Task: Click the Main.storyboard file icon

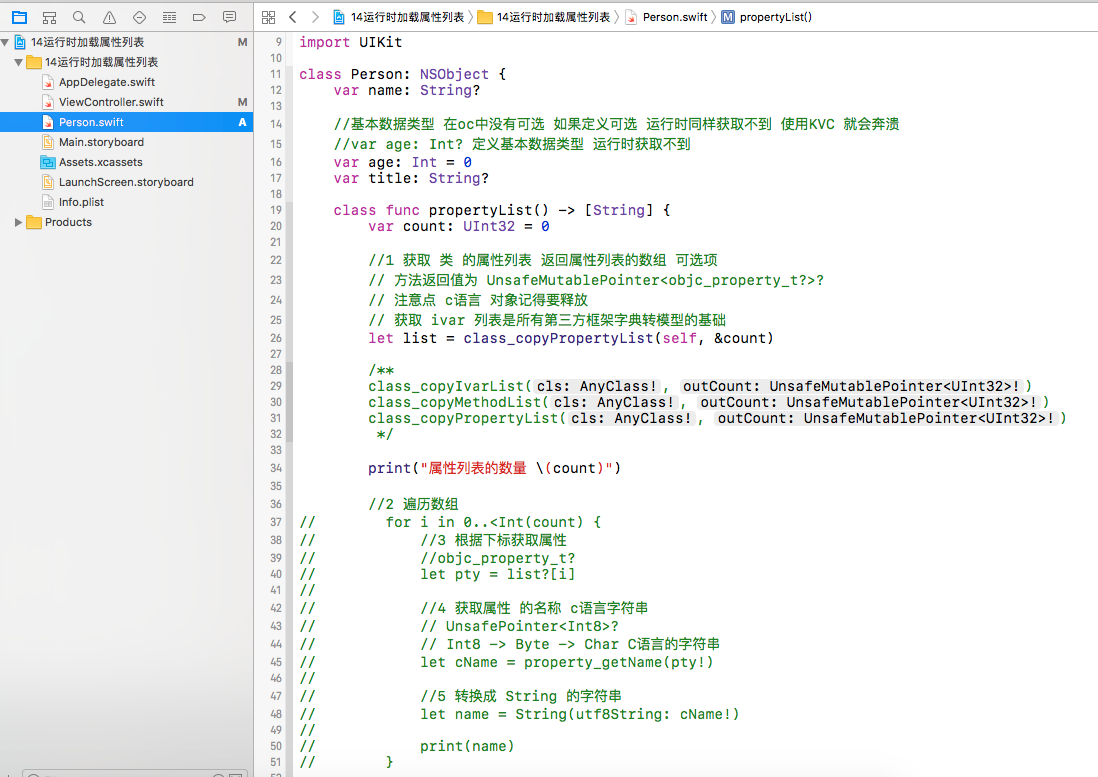Action: [x=48, y=142]
